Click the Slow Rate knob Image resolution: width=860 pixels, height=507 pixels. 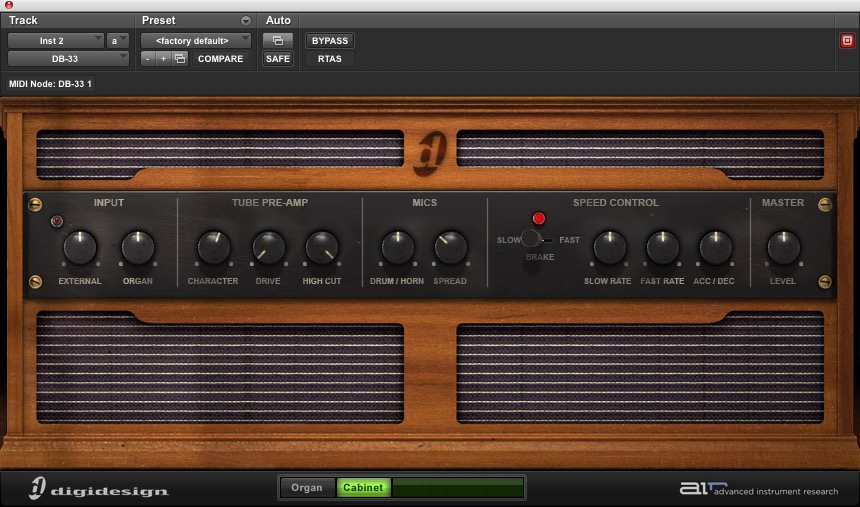(x=609, y=247)
